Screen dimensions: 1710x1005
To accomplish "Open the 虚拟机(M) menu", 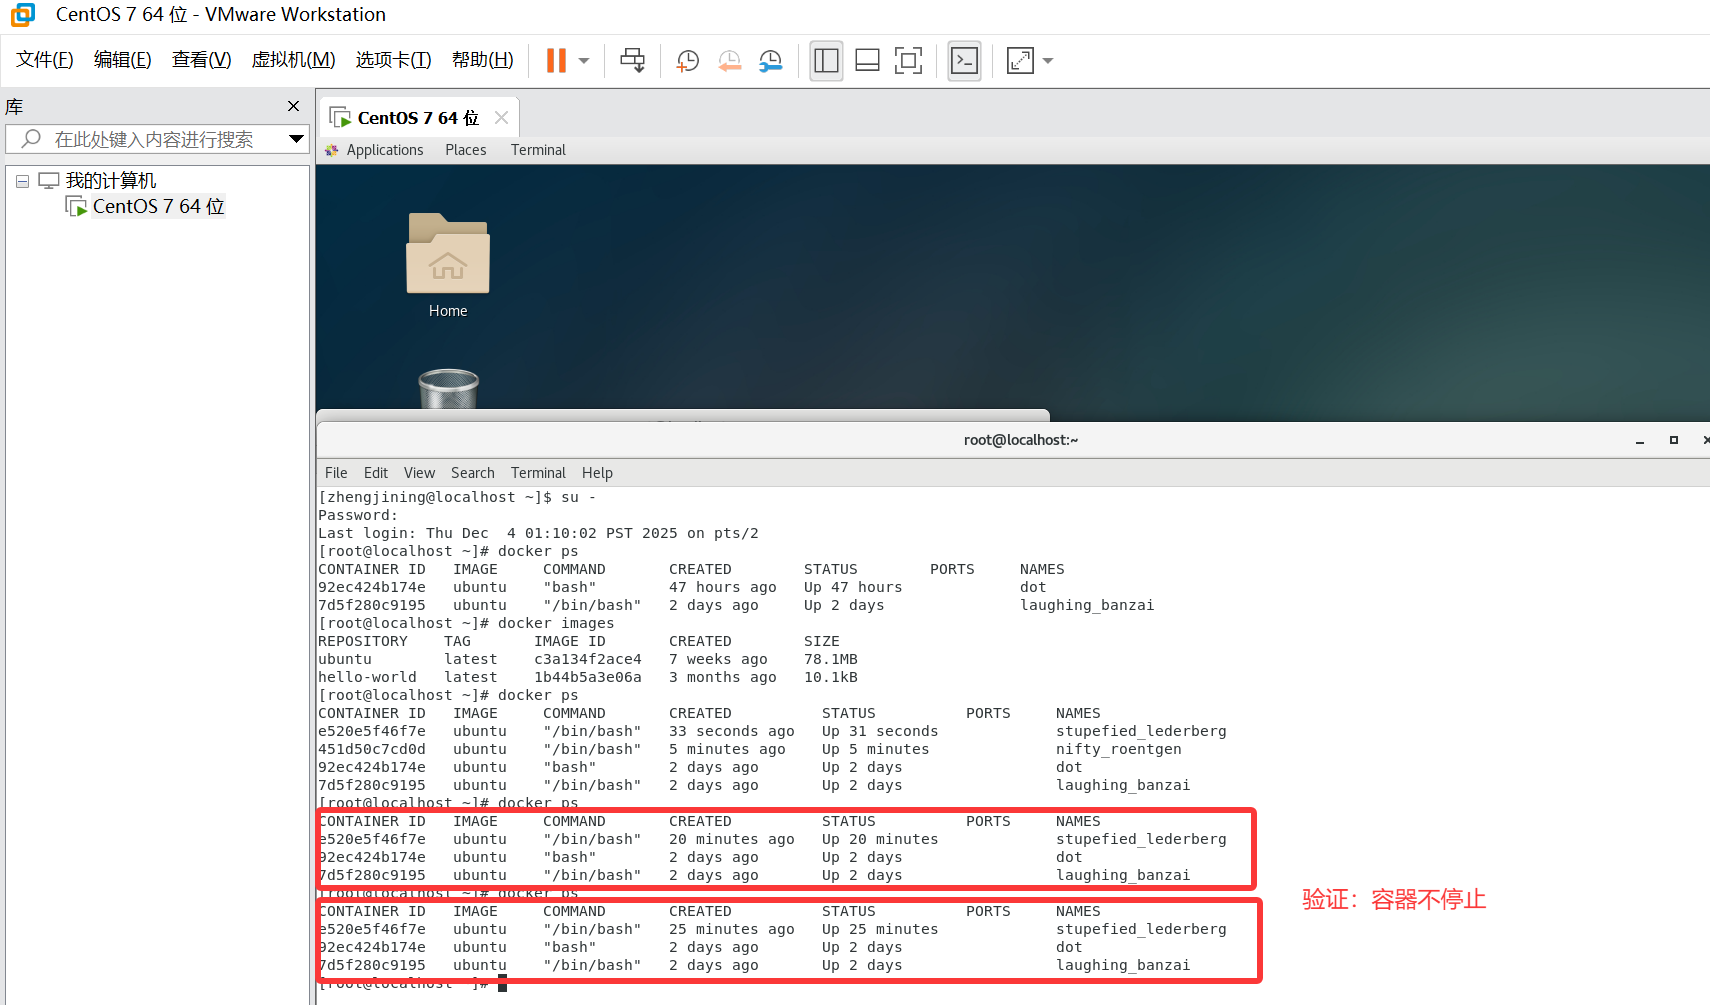I will pos(293,59).
